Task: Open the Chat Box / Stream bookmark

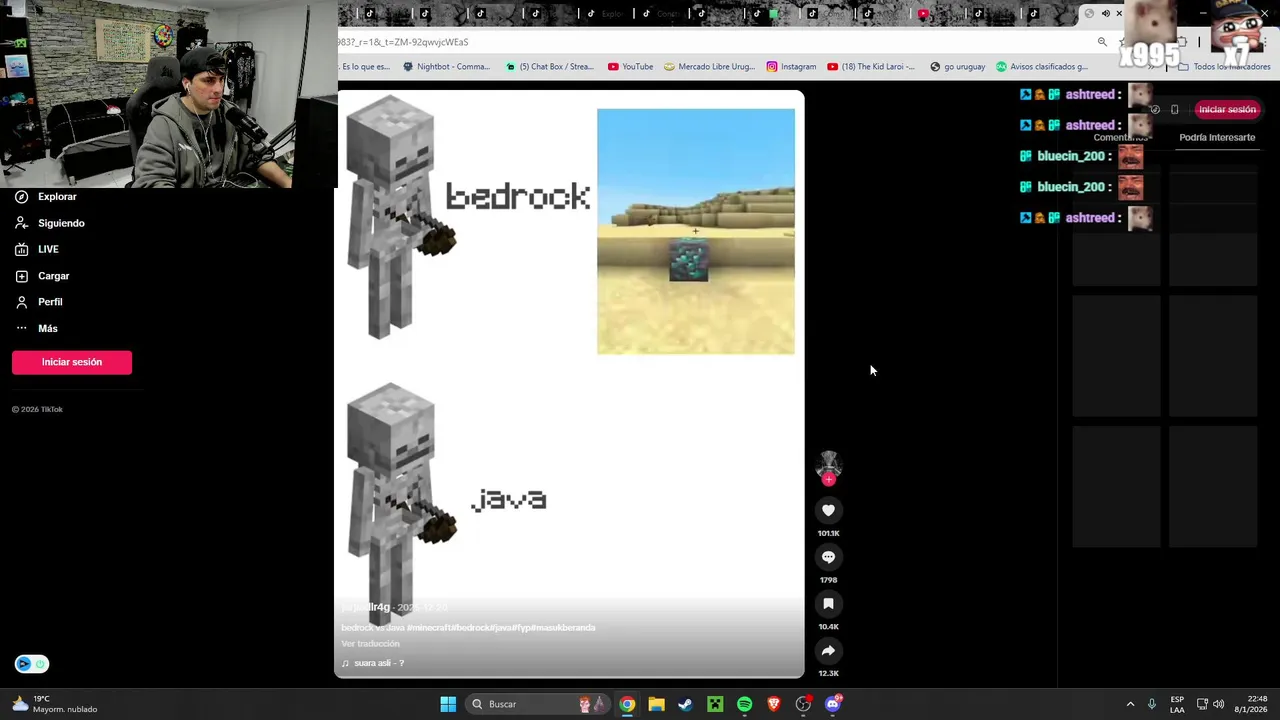Action: coord(550,67)
